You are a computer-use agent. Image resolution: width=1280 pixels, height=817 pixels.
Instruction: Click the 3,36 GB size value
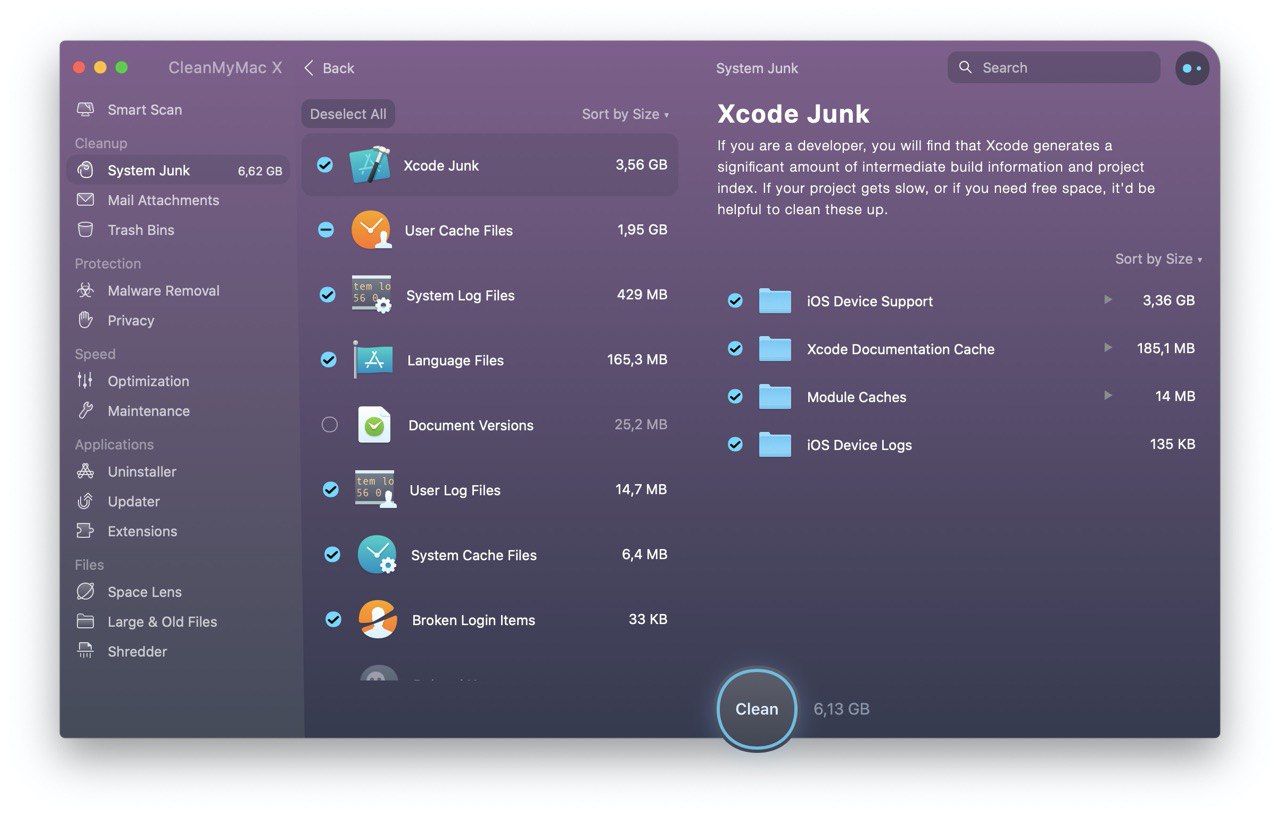coord(1169,300)
